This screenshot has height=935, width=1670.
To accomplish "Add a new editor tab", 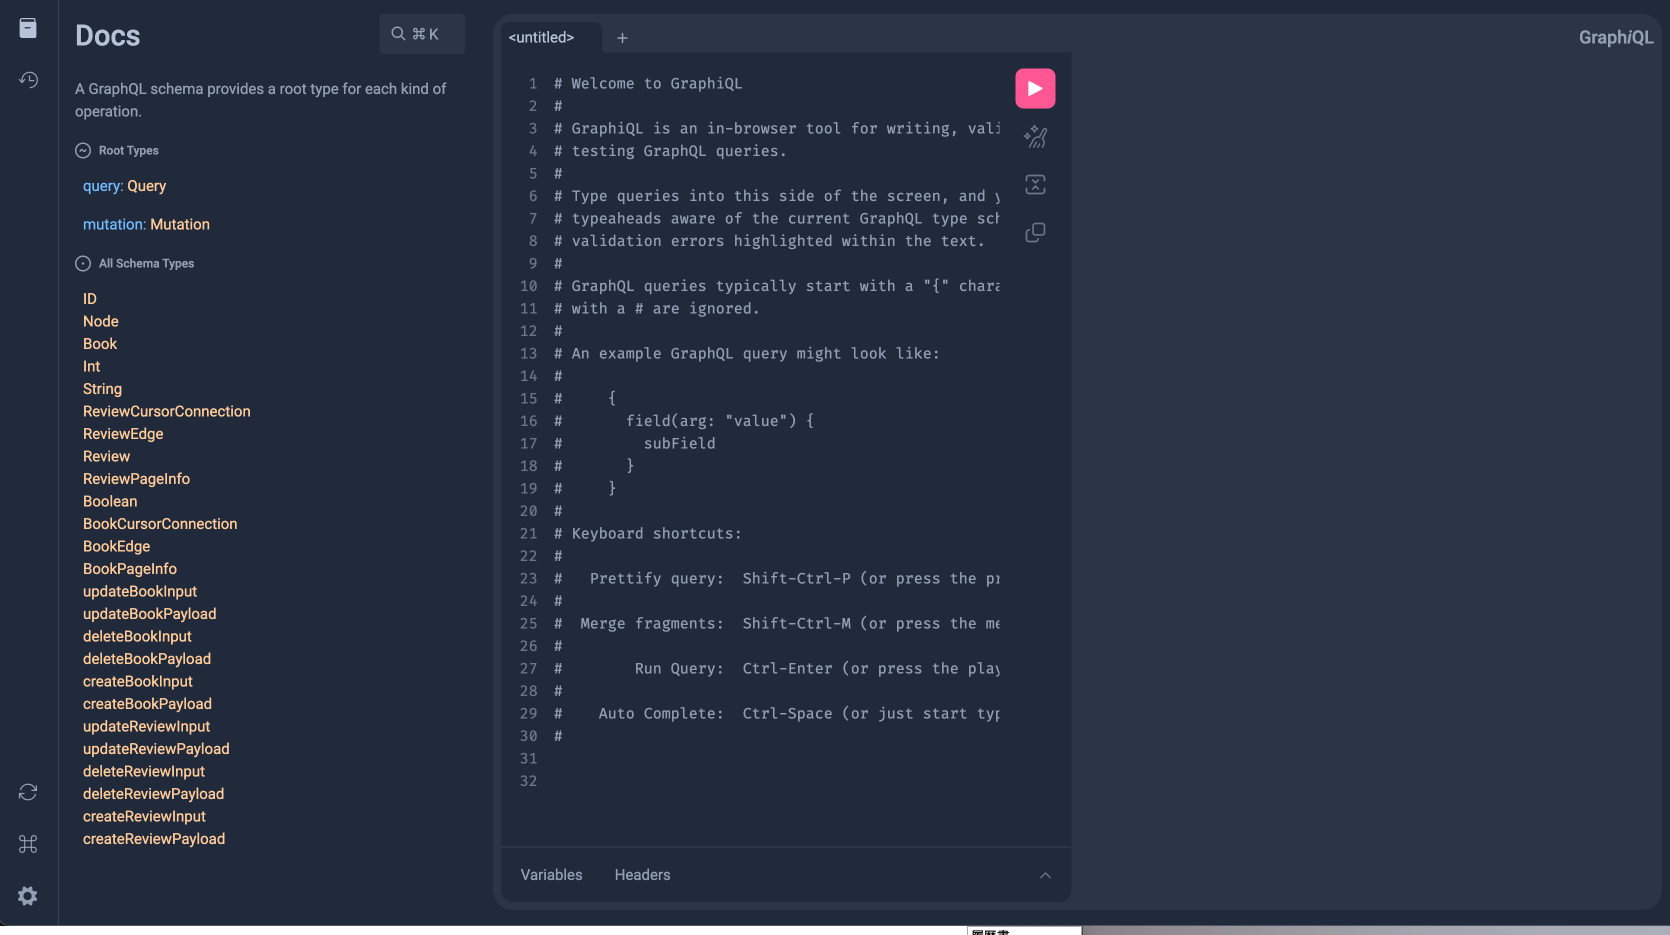I will [622, 38].
